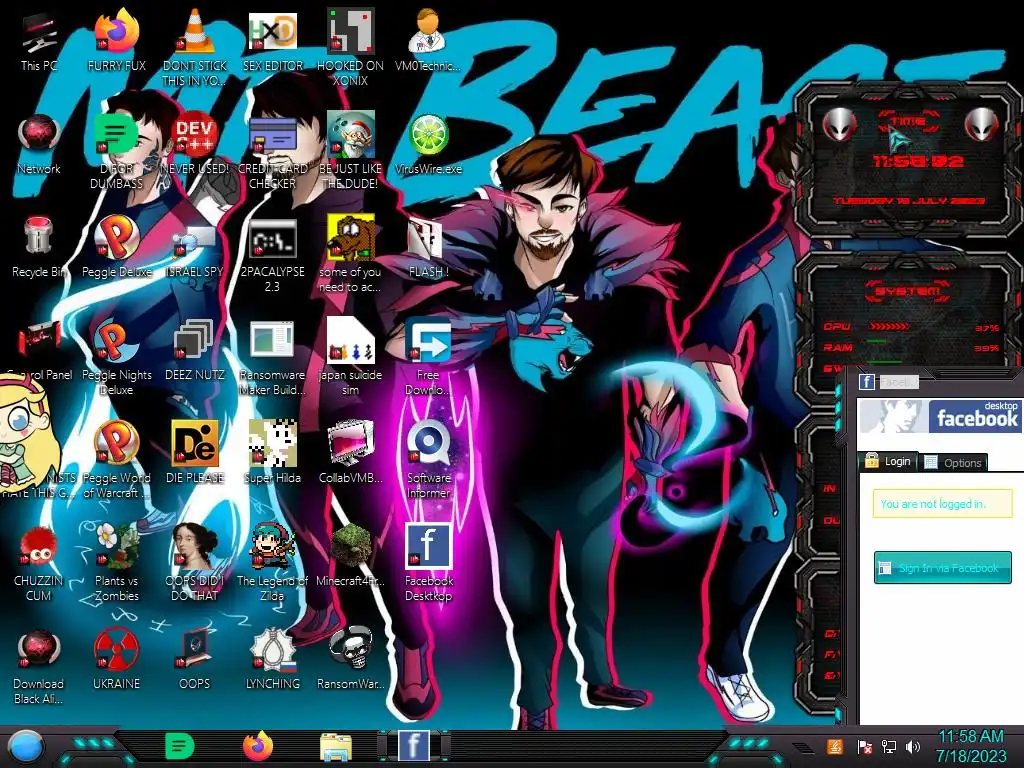Launch the CREDIT CARD CHECKER shortcut
The image size is (1024, 768).
pos(273,152)
